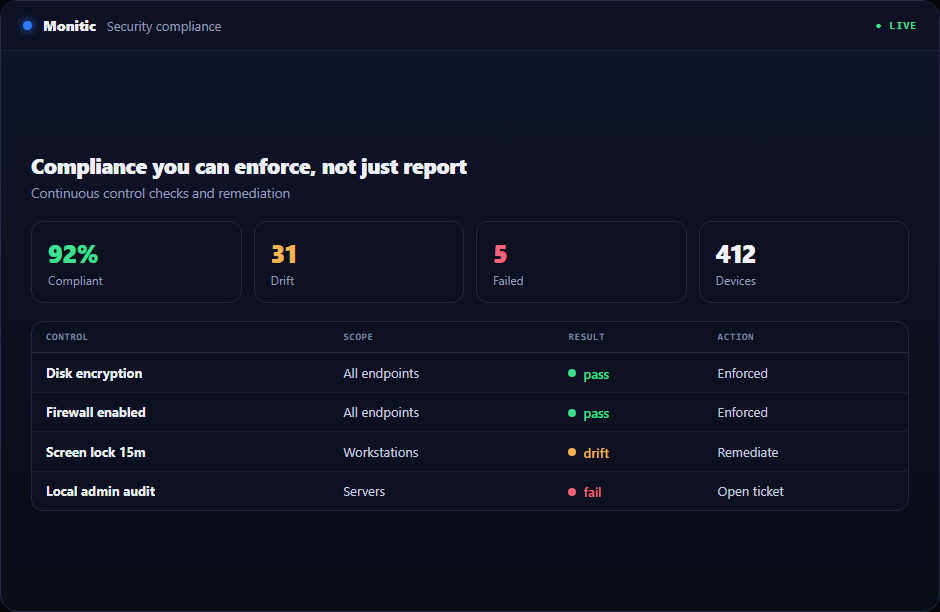Click green status dot for Disk encryption
940x612 pixels.
572,373
